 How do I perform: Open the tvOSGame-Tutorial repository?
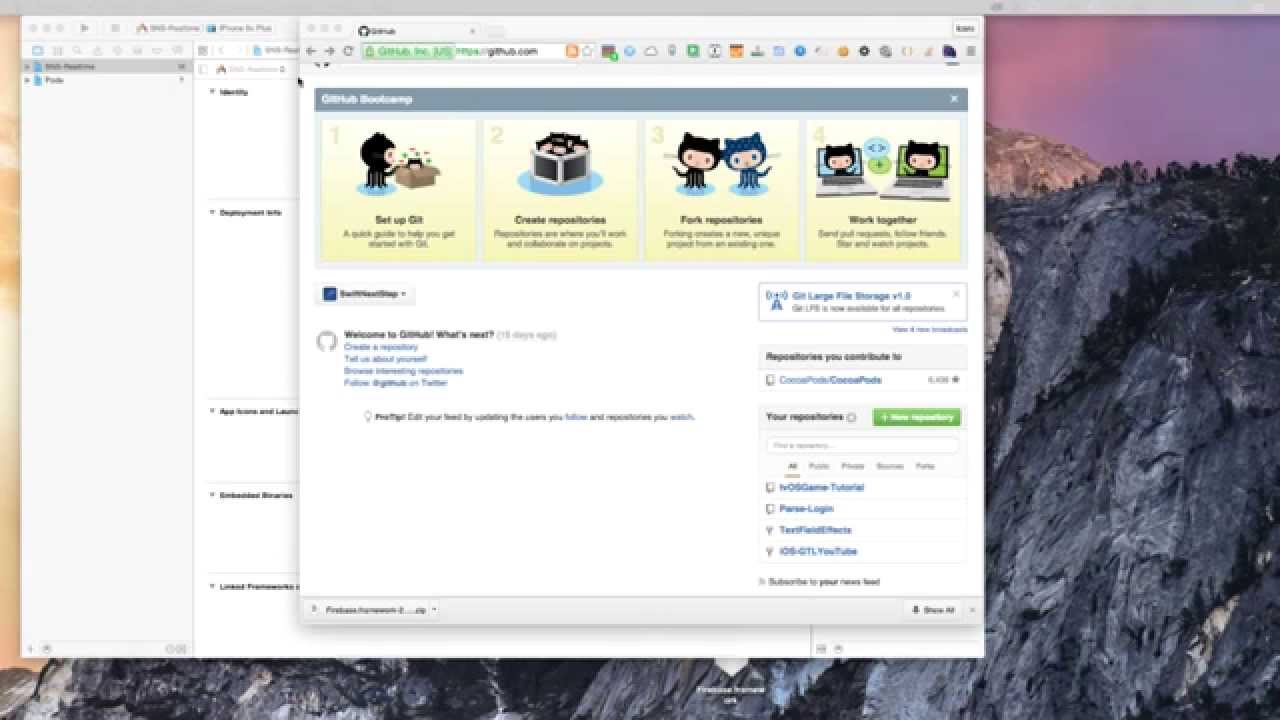pos(821,487)
